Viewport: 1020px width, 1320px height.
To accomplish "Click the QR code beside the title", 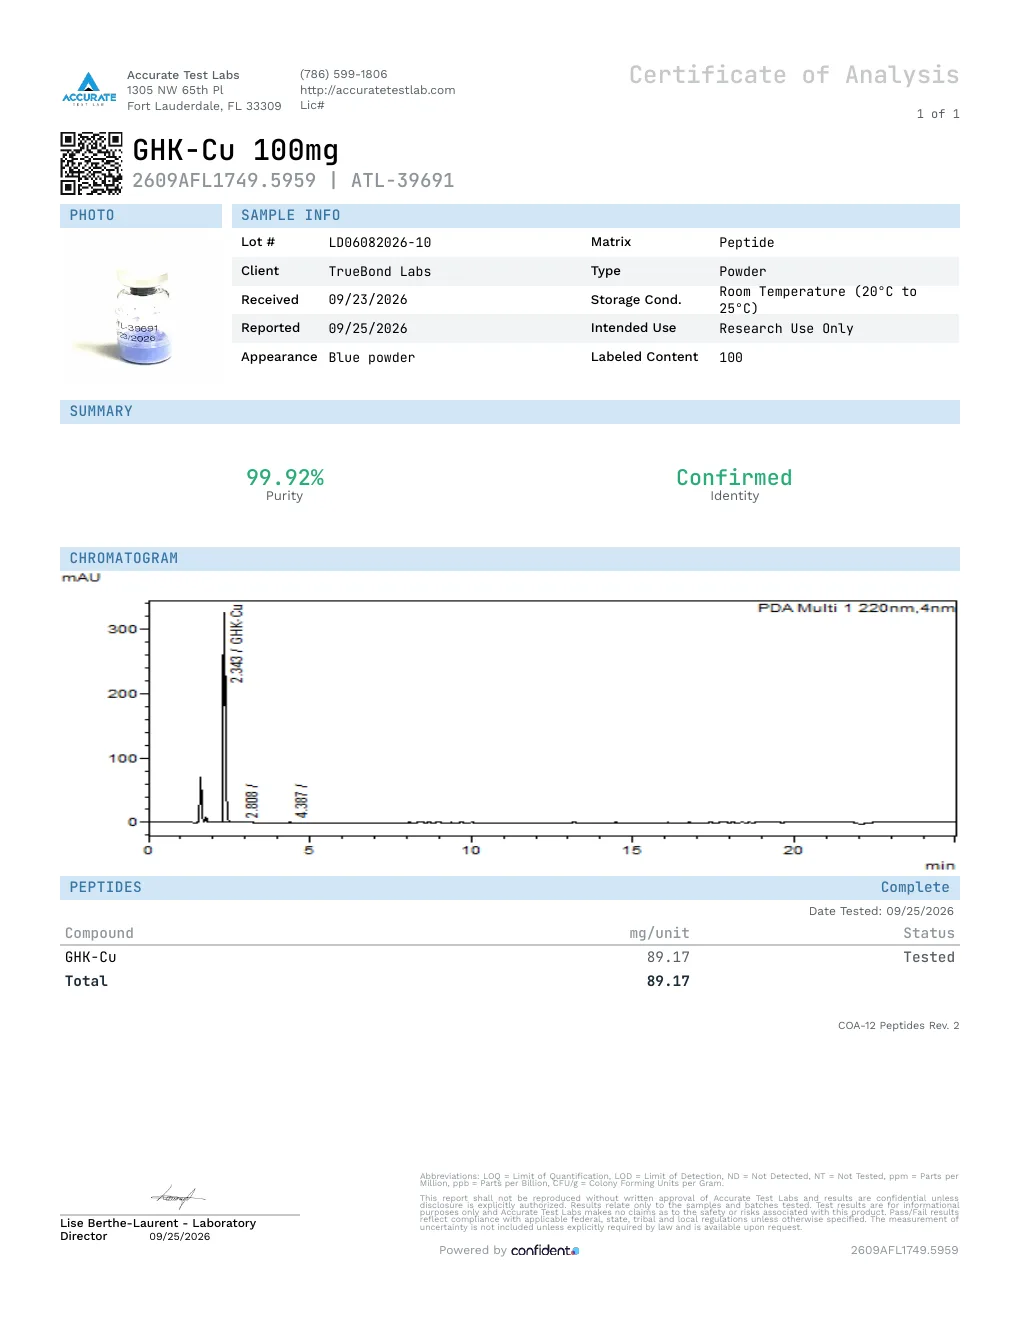I will 91,163.
